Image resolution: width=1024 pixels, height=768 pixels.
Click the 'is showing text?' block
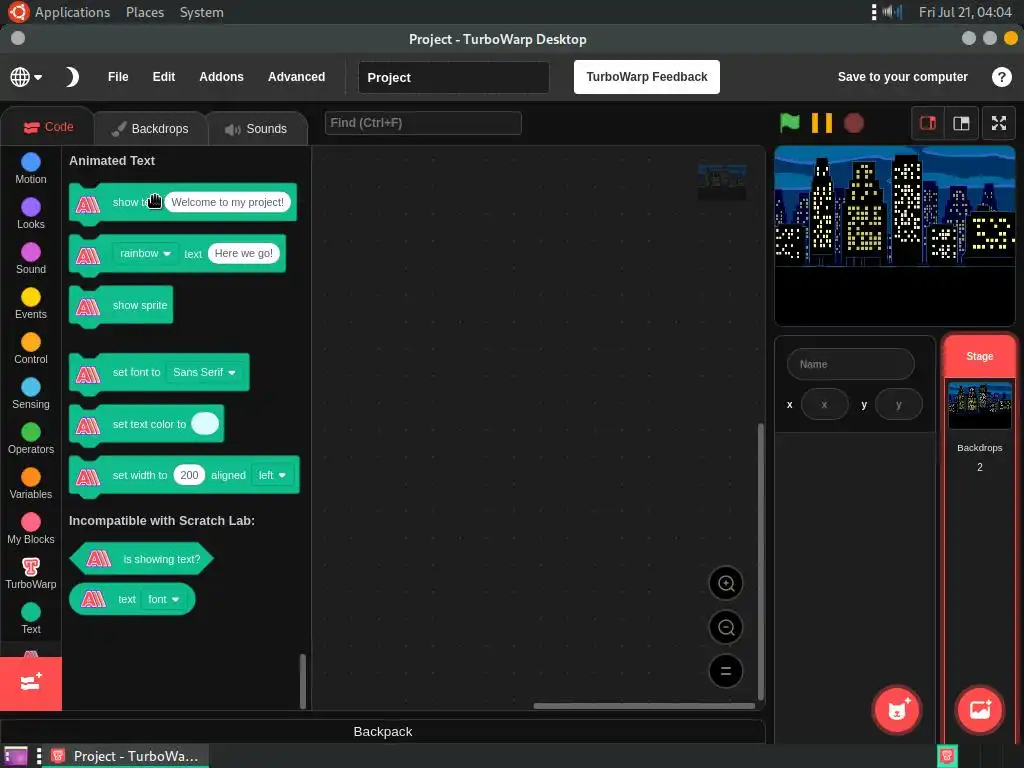coord(142,559)
